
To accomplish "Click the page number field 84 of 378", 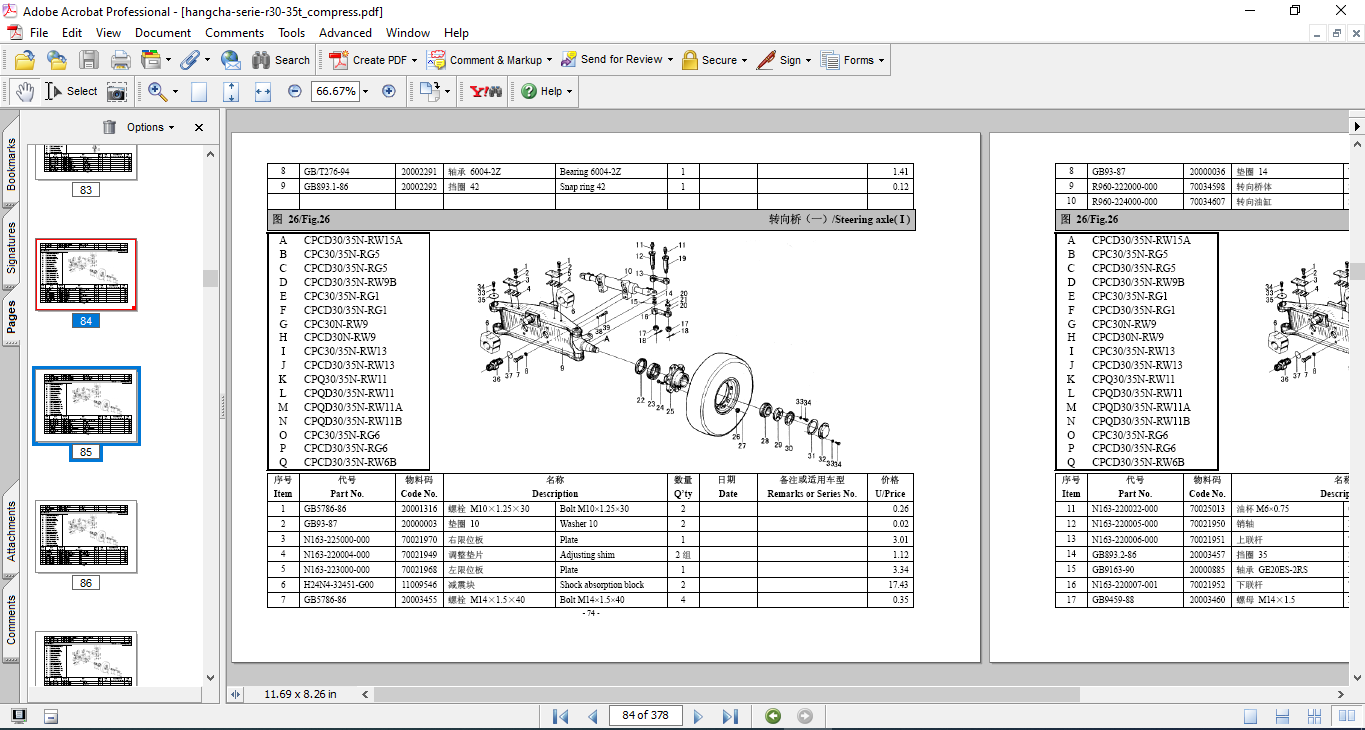I will coord(646,715).
